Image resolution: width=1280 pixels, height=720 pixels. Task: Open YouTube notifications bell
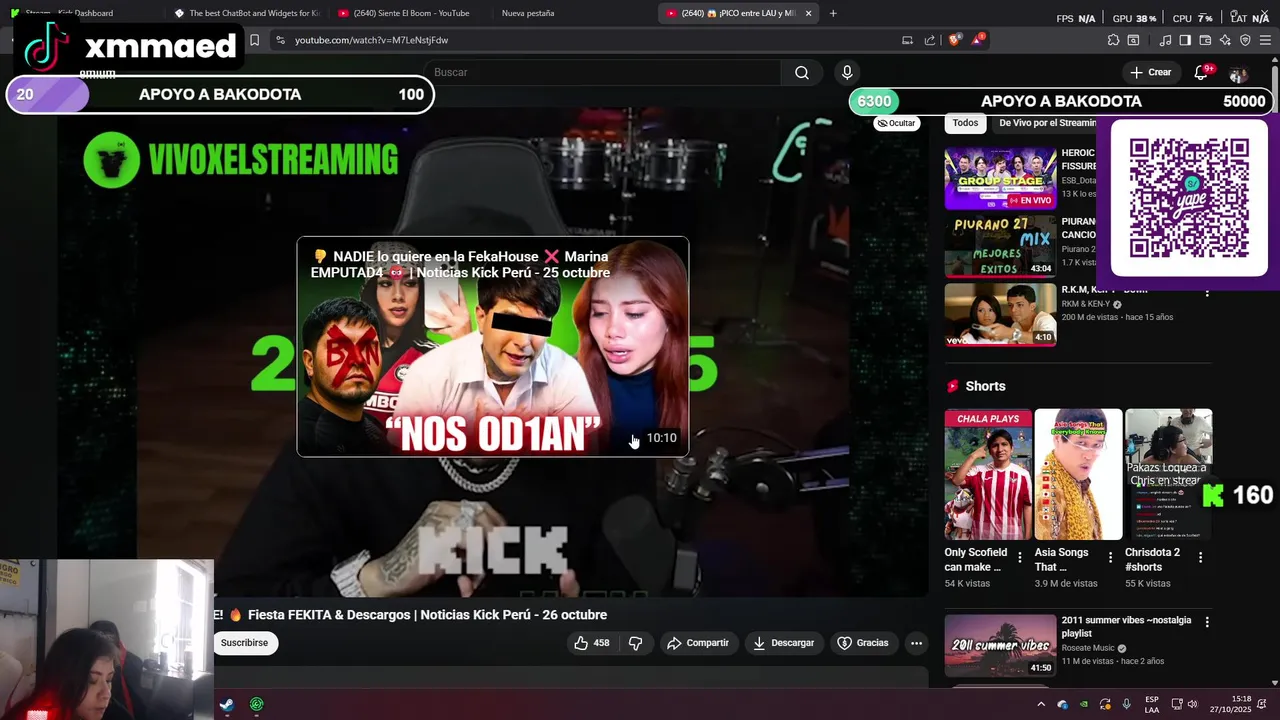tap(1202, 72)
